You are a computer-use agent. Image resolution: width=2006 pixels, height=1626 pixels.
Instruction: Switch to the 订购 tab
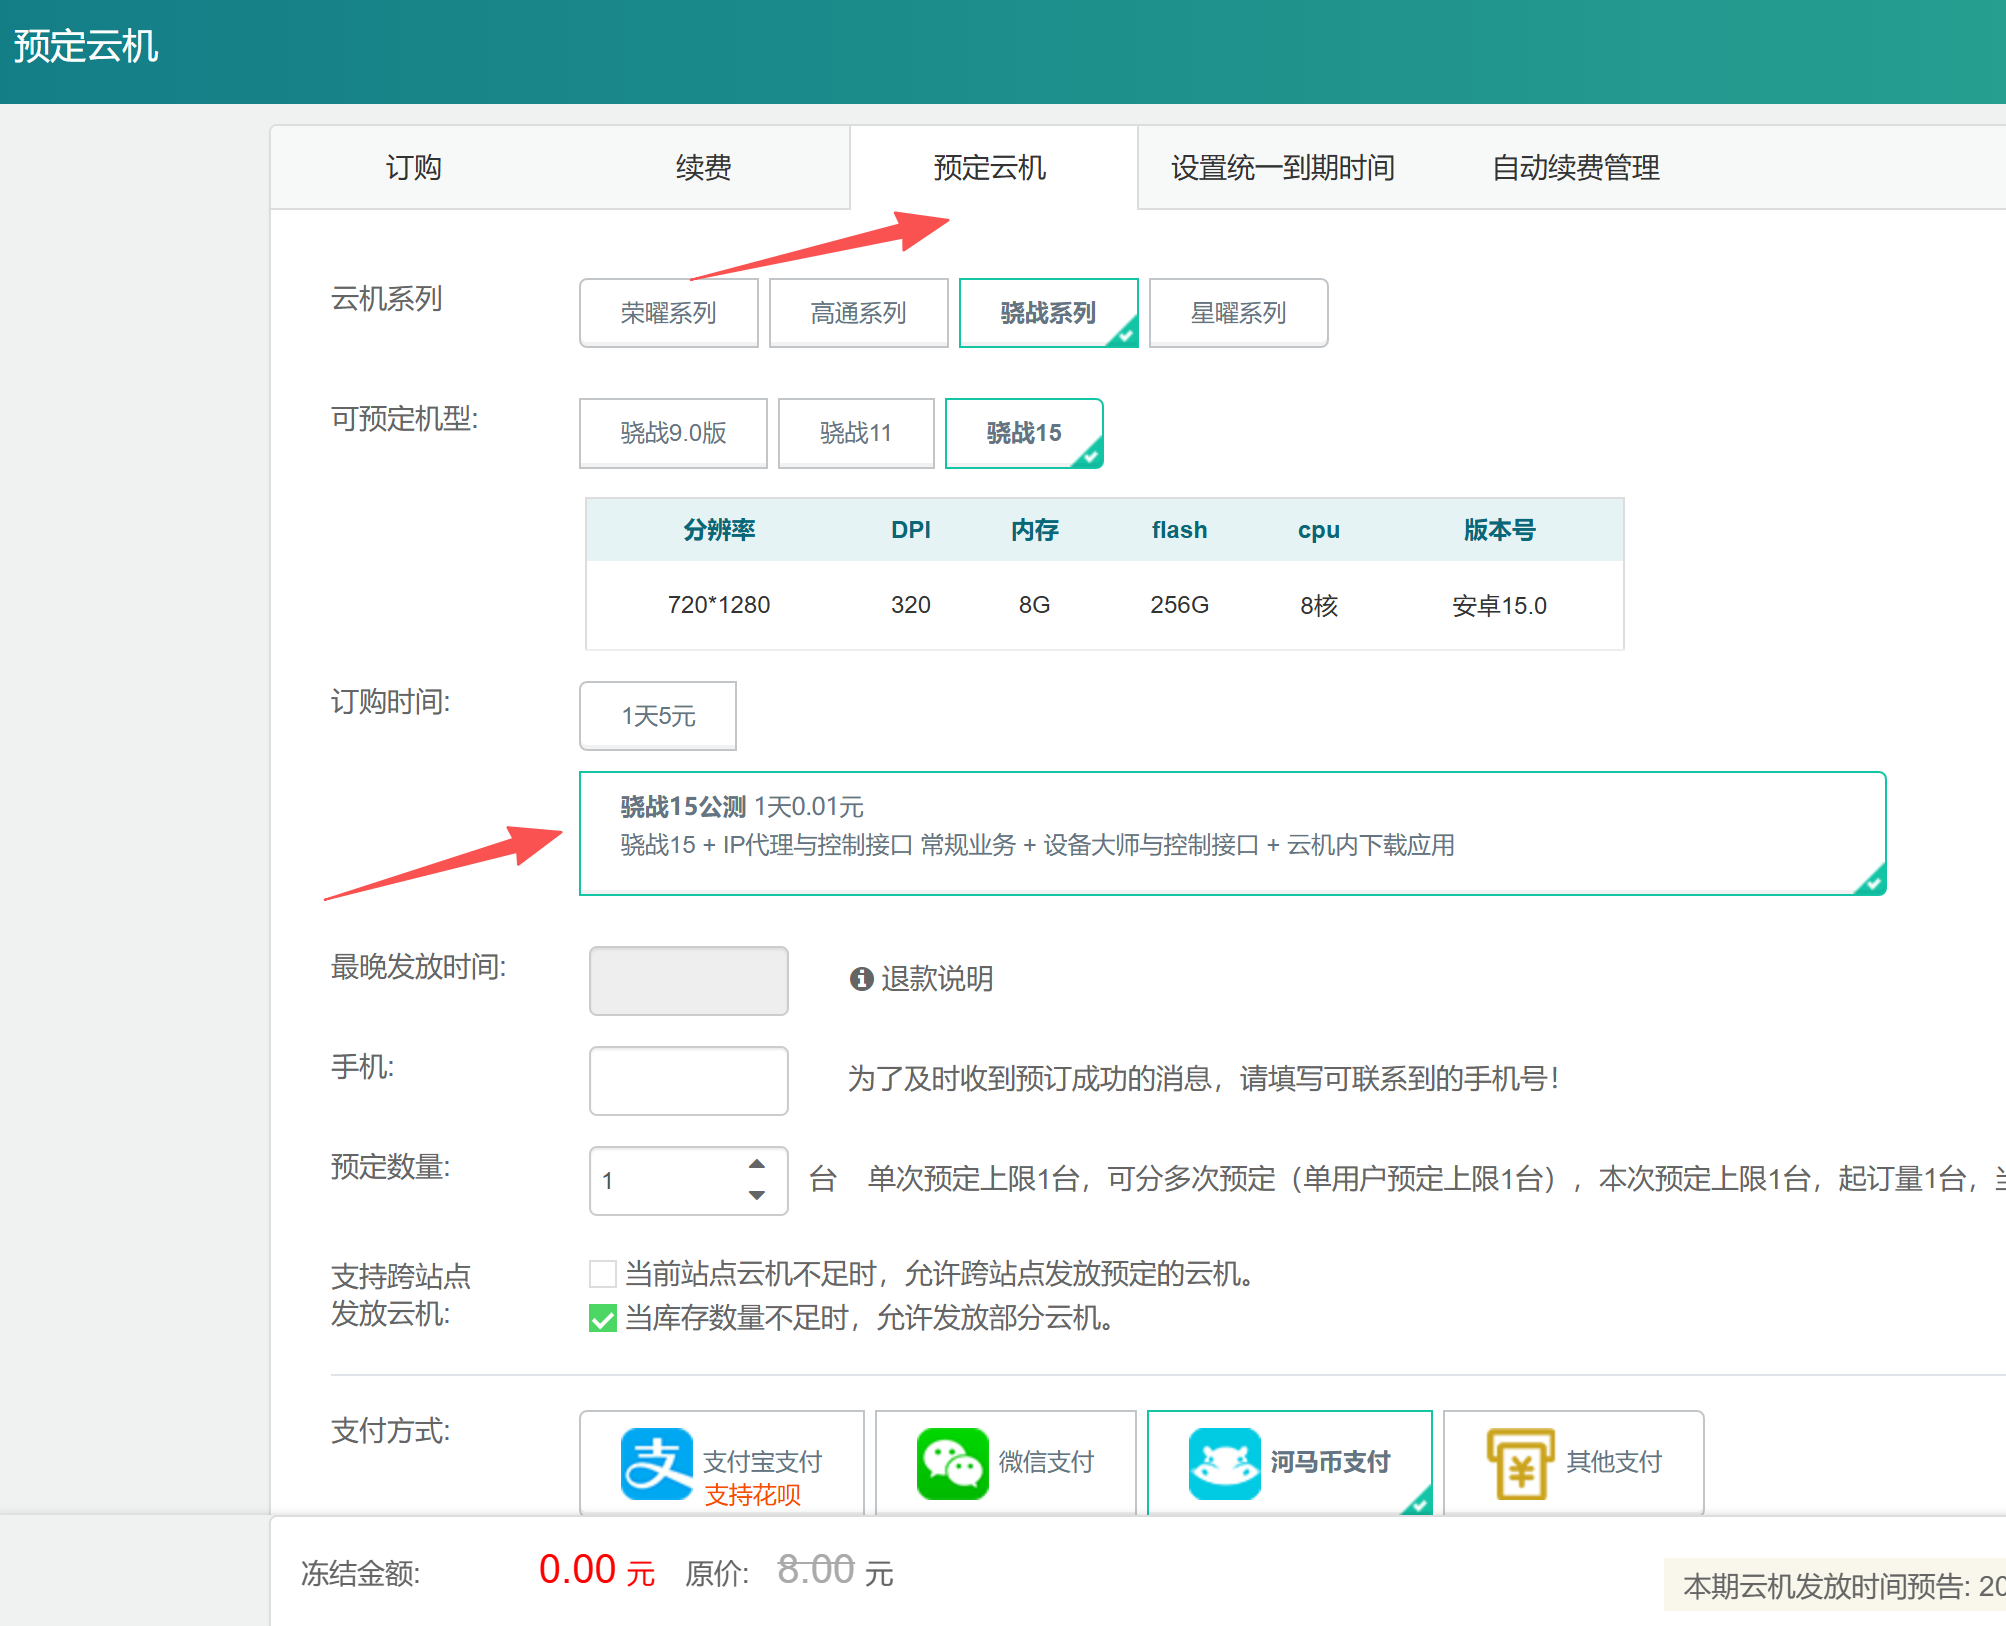[x=413, y=167]
